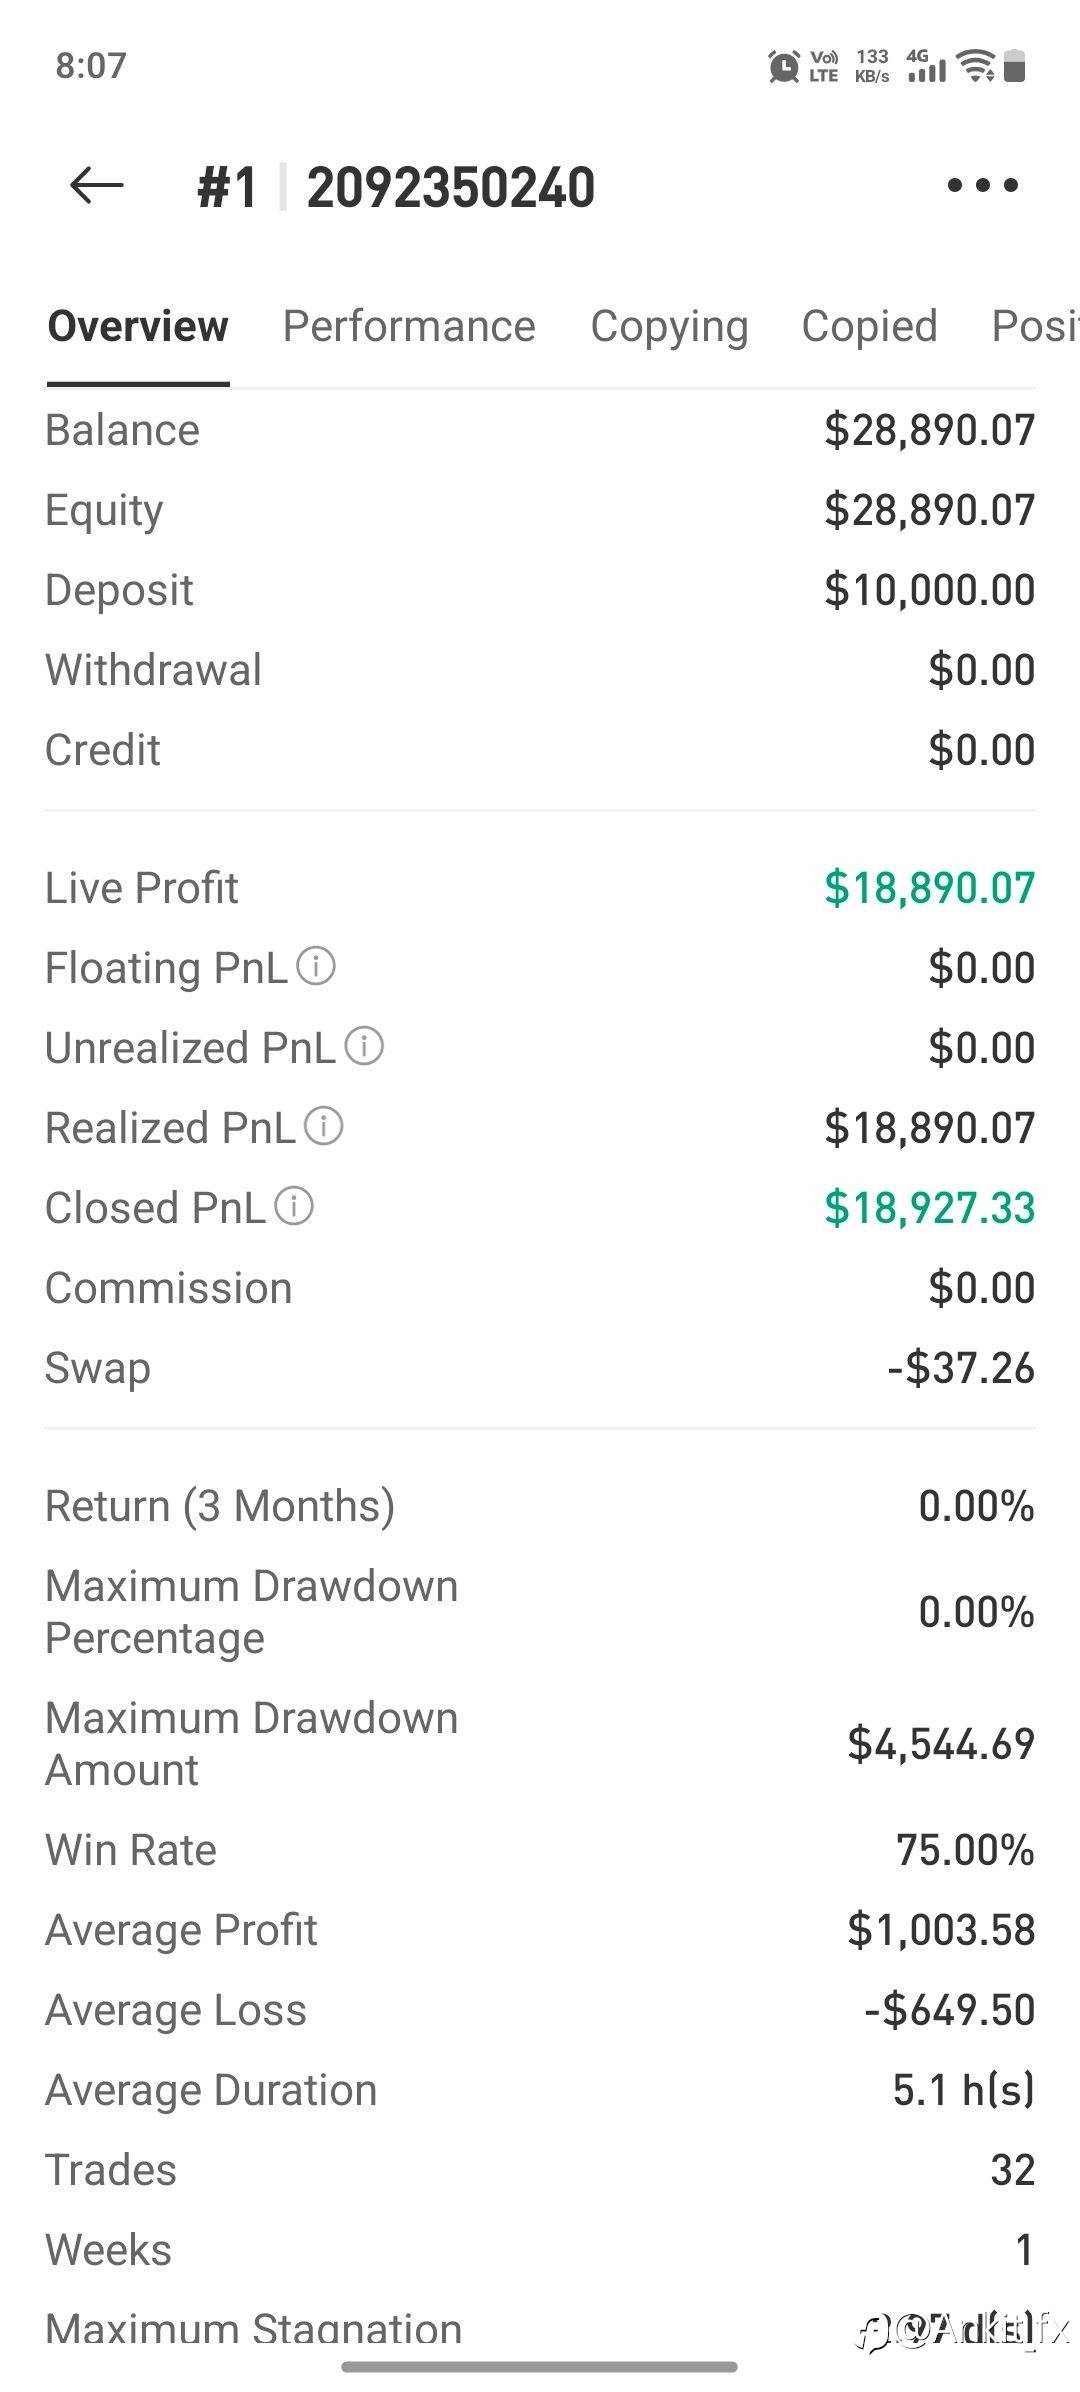
Task: Tap the account number 2092350240
Action: (x=450, y=188)
